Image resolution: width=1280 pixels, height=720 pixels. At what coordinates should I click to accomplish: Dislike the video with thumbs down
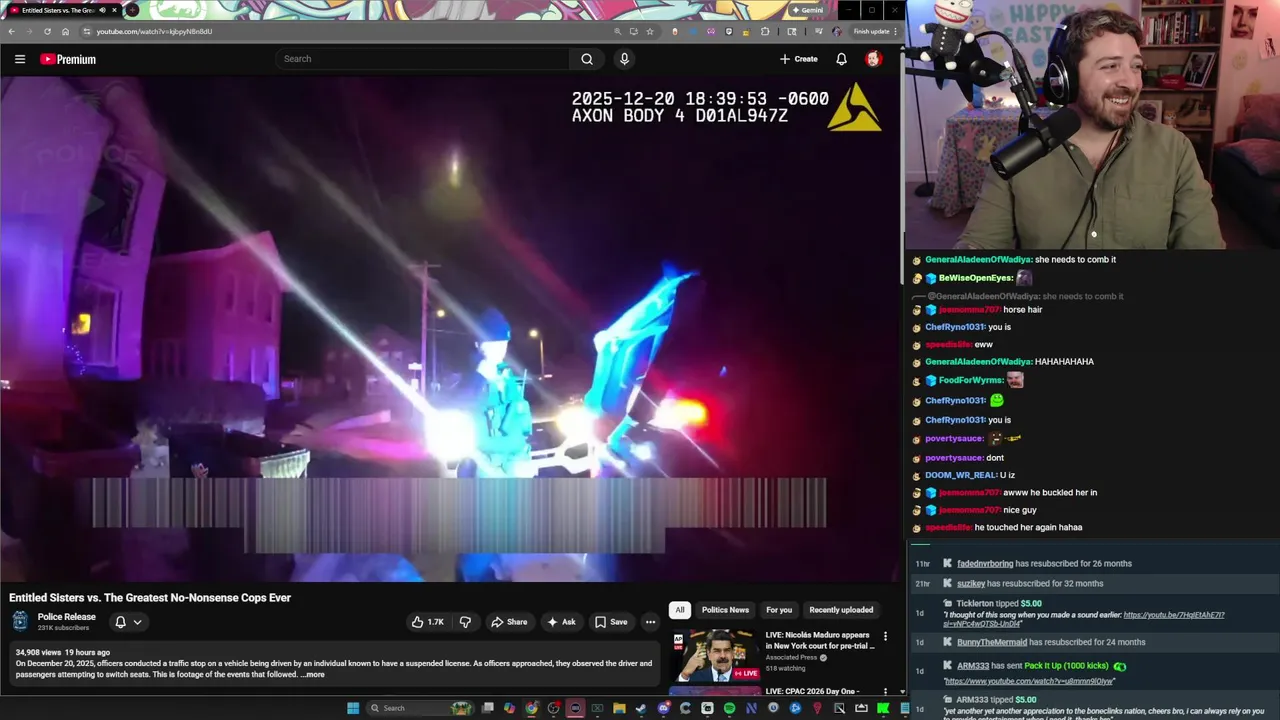point(465,622)
